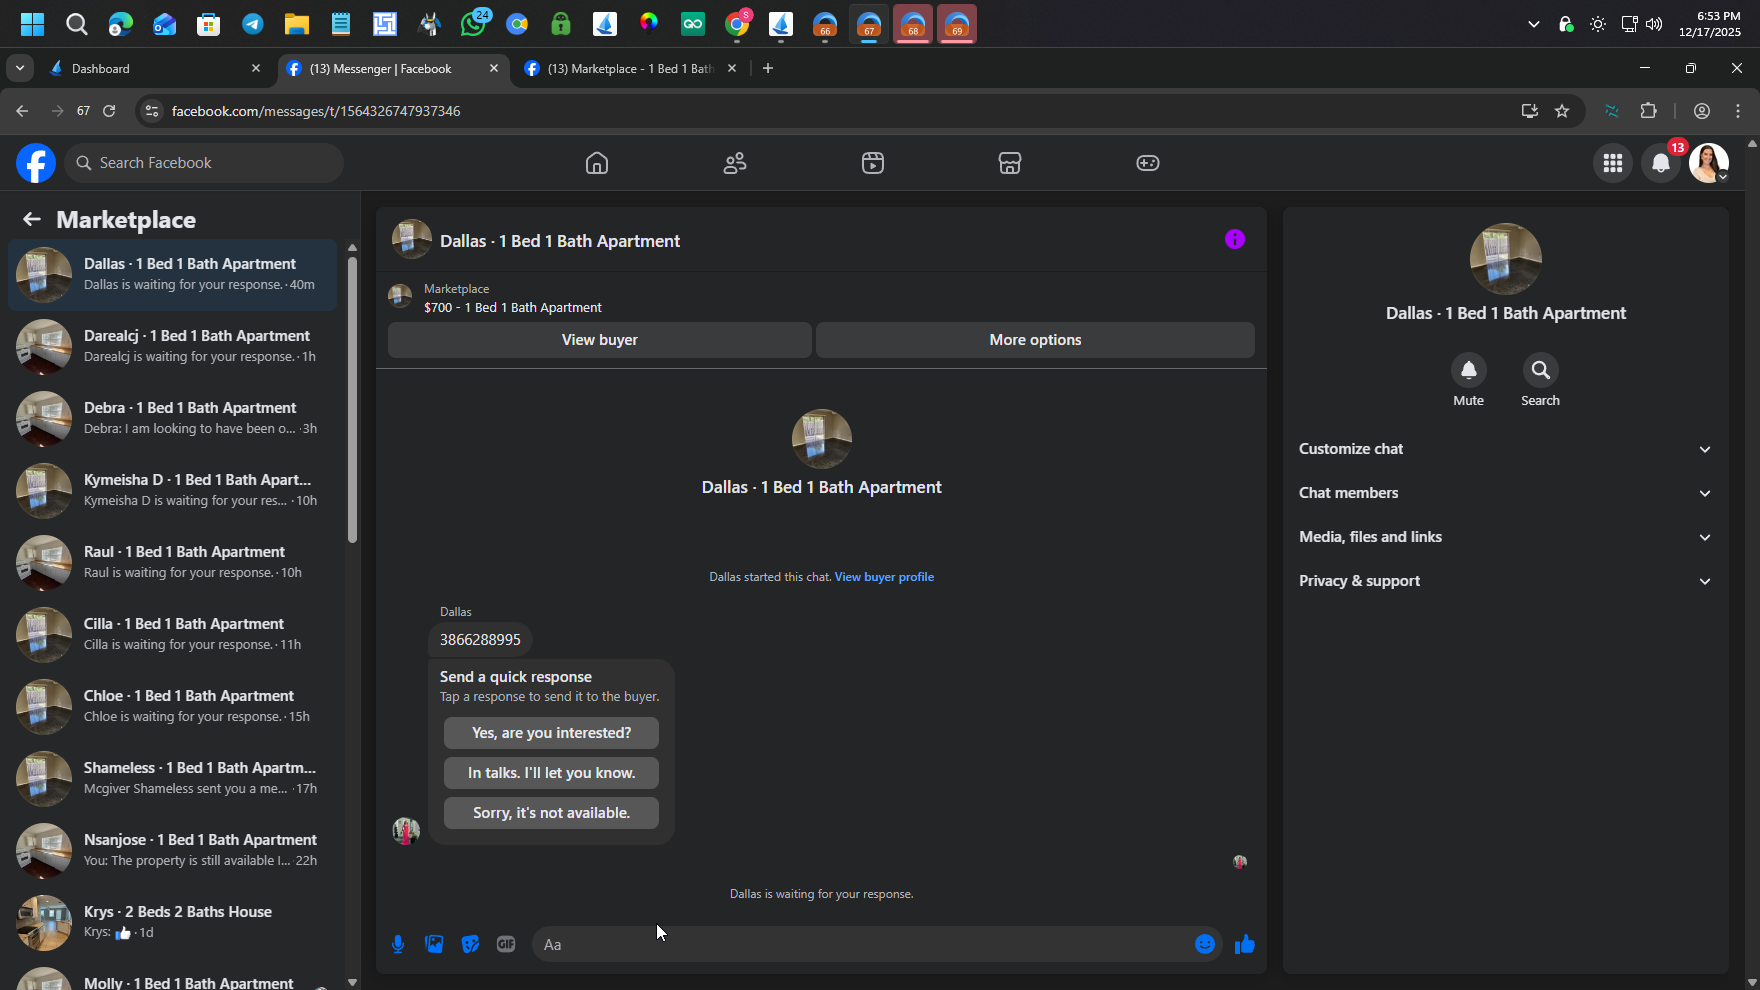Open Raul 1 Bed 1 Bath conversation
The width and height of the screenshot is (1760, 990).
point(172,562)
